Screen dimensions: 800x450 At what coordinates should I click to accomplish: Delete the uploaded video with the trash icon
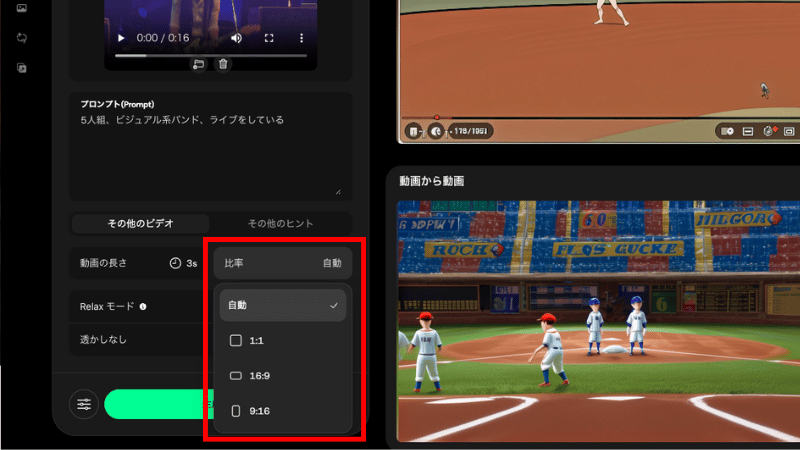[x=223, y=64]
